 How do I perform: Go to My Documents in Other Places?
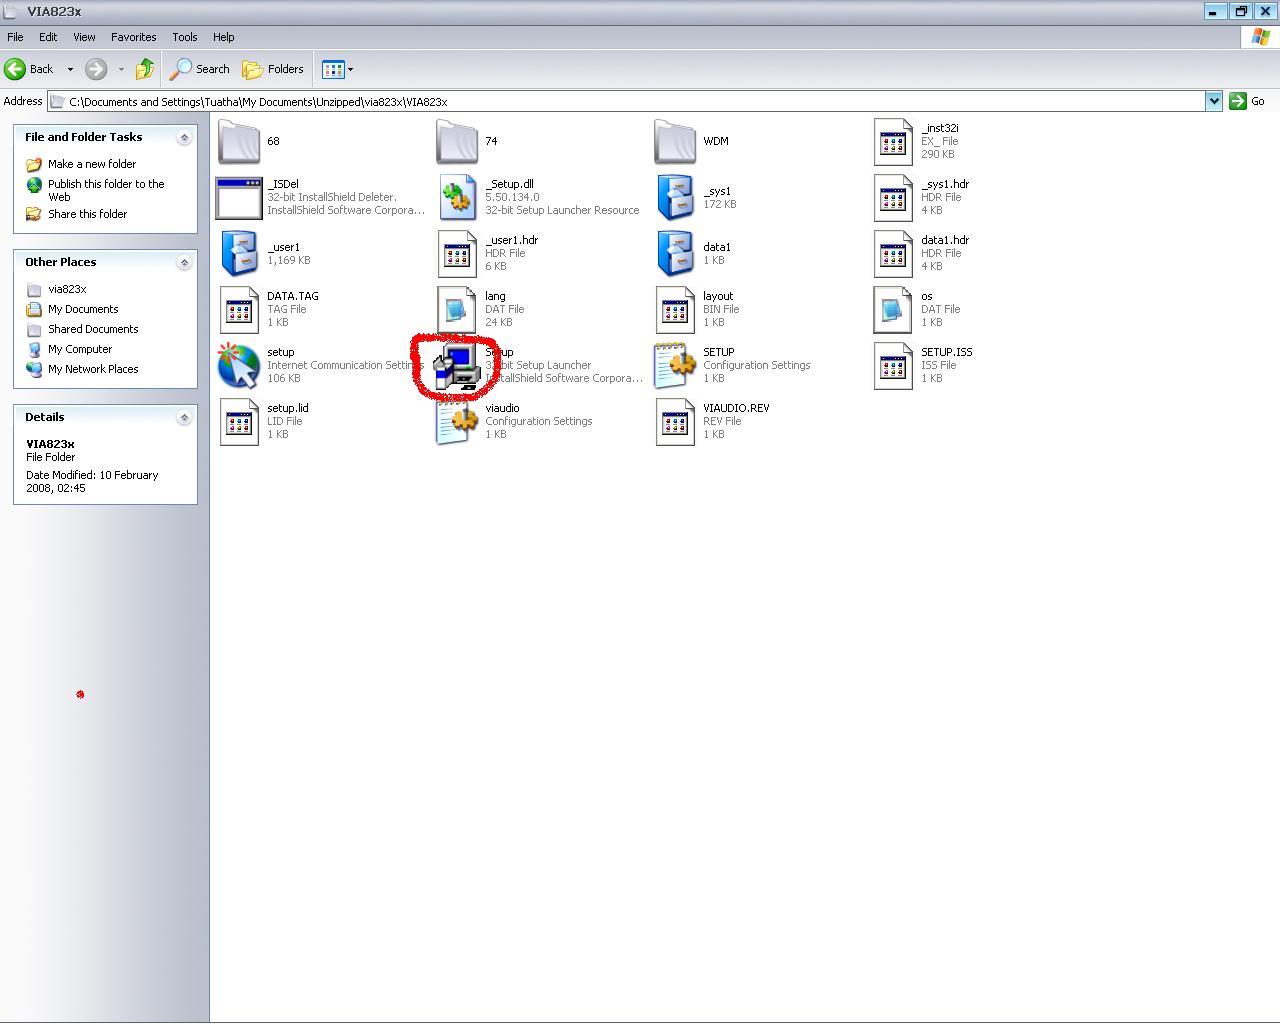point(83,309)
